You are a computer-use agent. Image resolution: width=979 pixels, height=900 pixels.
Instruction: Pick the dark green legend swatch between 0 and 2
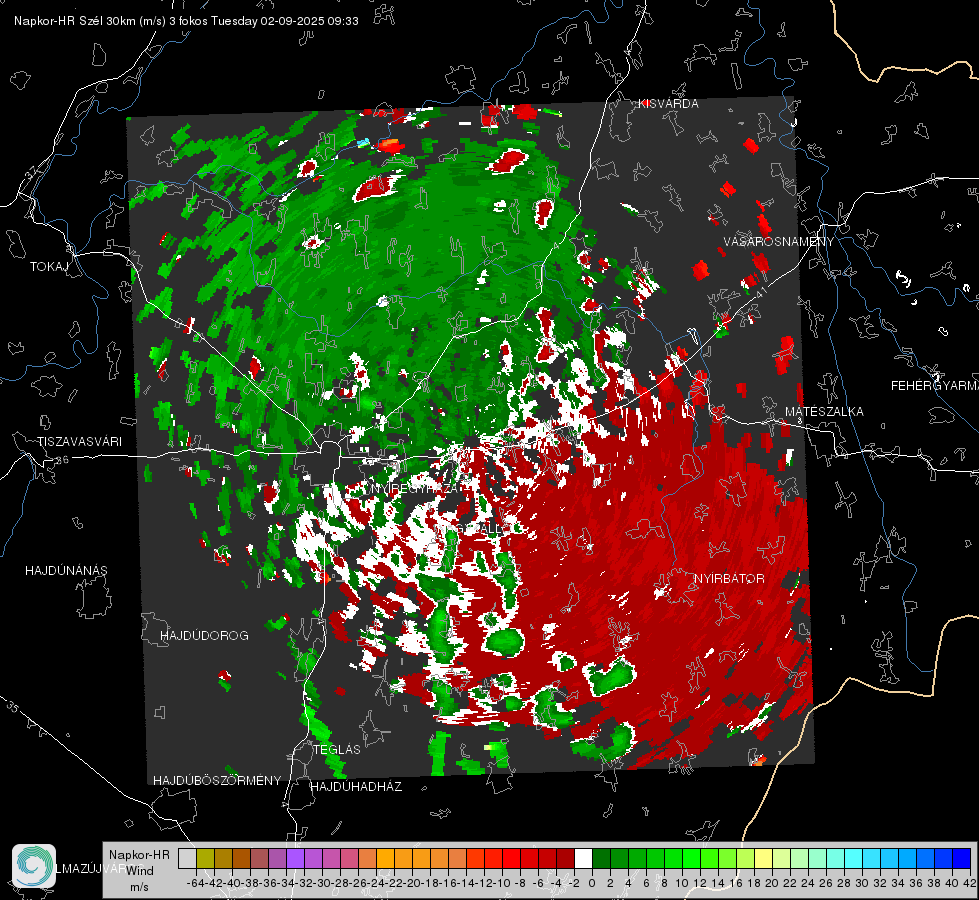tap(601, 859)
